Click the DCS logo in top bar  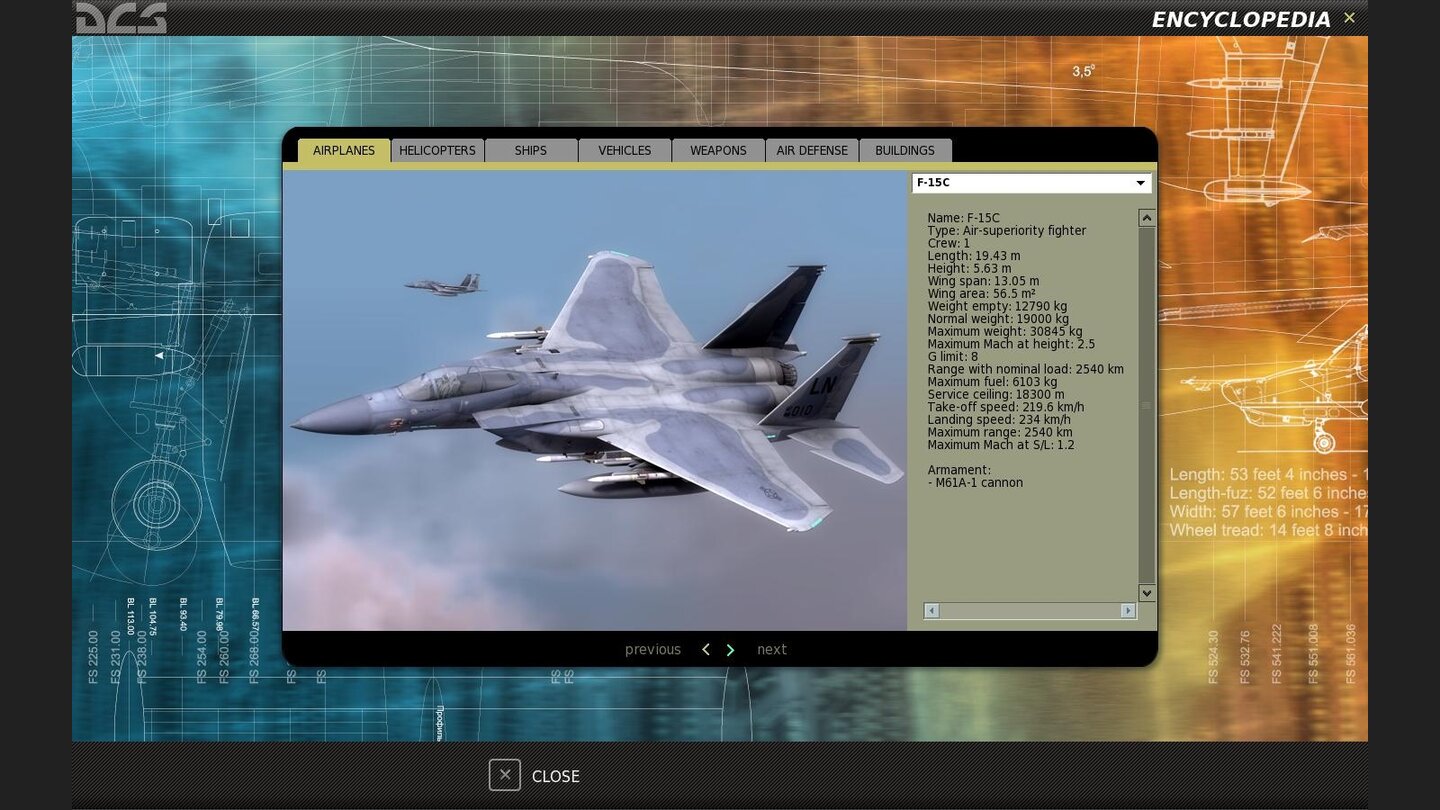[121, 17]
